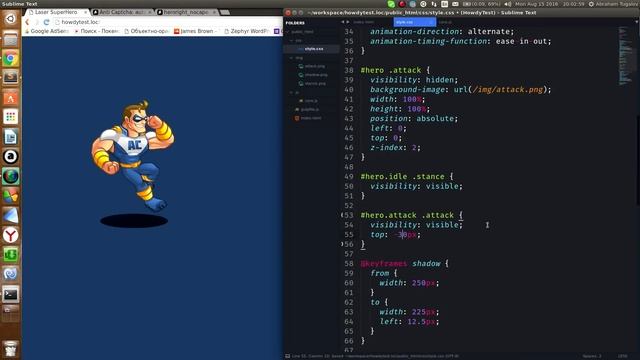Switch to Laser SuperHero Chrome tab
Screen dimensions: 640x360
click(x=56, y=12)
